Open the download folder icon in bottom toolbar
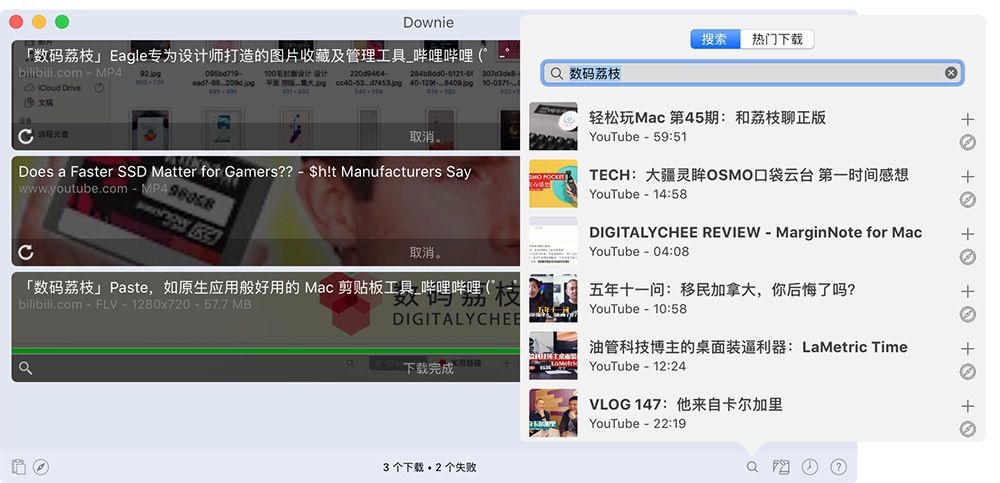 point(781,467)
